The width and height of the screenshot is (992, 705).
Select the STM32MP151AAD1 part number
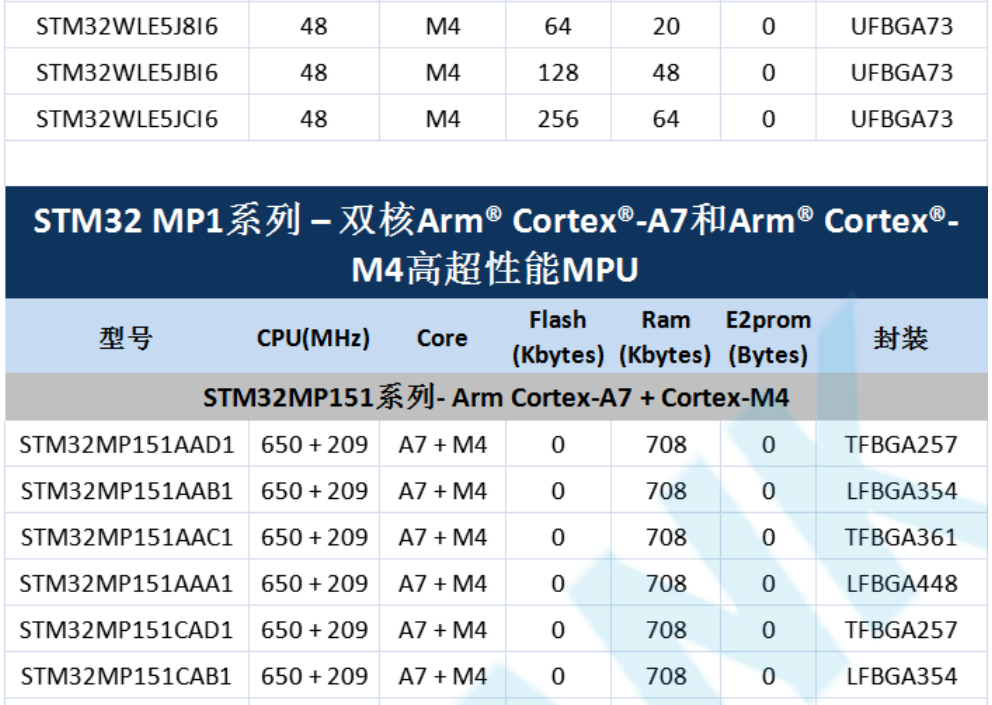coord(129,444)
